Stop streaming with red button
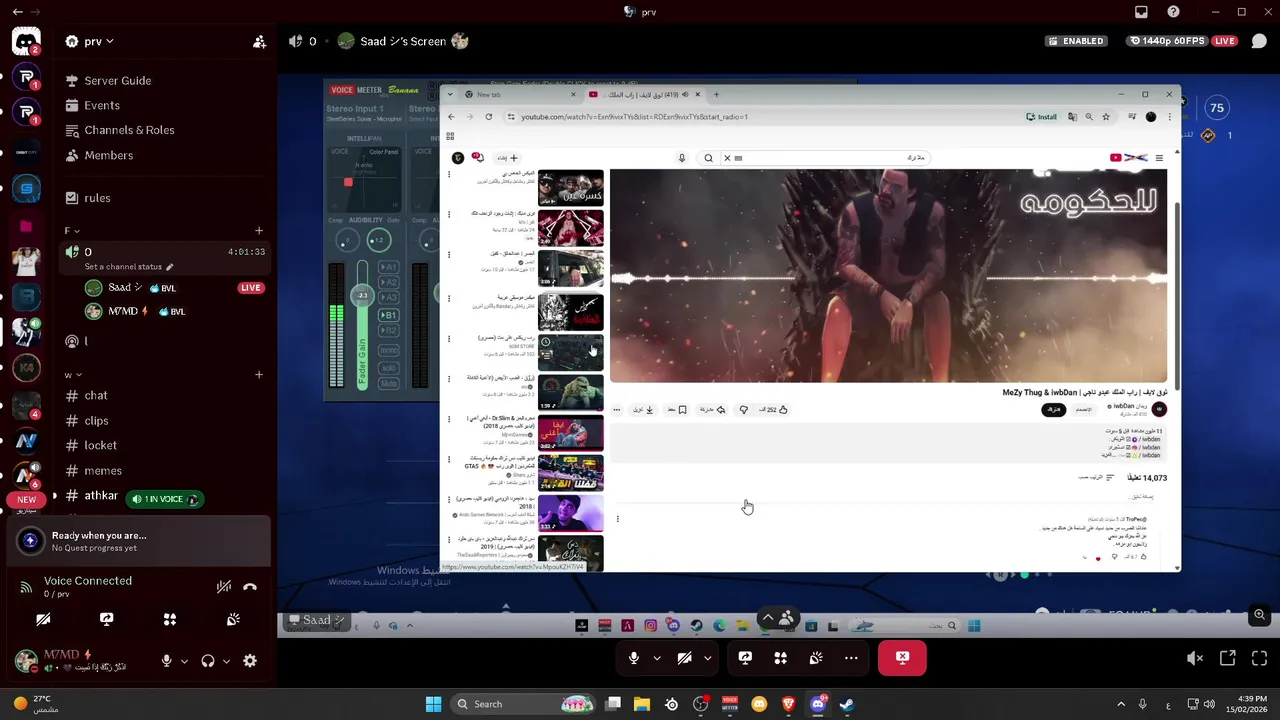The height and width of the screenshot is (720, 1280). click(902, 658)
